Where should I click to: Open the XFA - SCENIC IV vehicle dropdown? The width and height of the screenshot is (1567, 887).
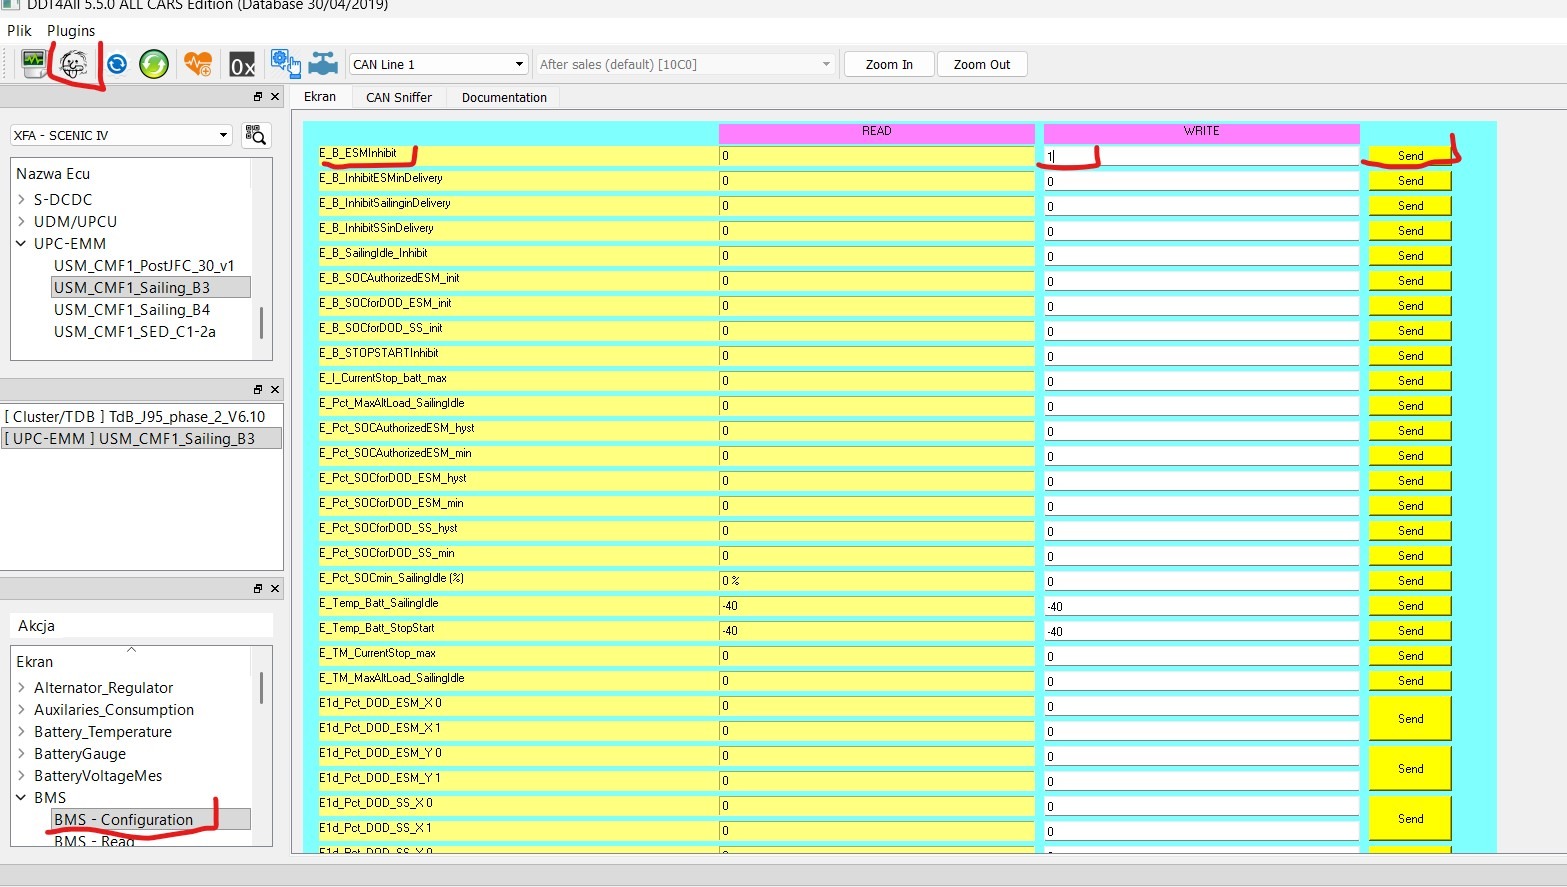pyautogui.click(x=121, y=135)
